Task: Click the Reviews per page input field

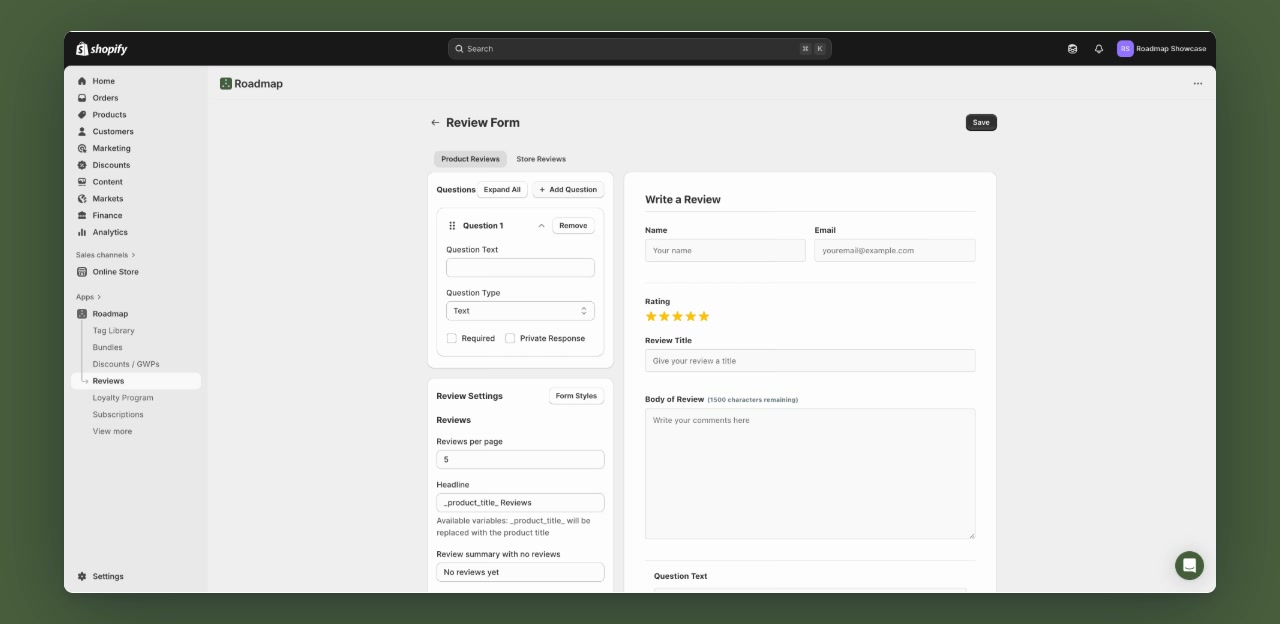Action: coord(519,459)
